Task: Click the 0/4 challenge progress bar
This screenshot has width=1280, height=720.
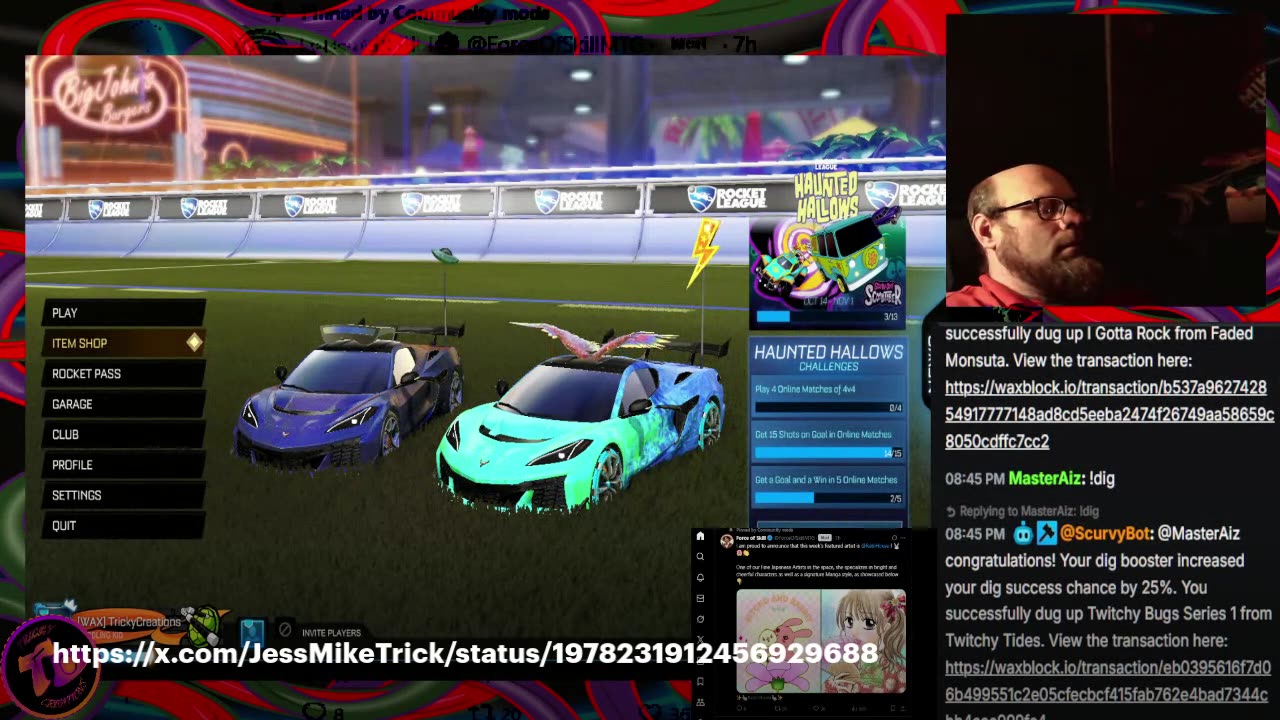Action: [x=828, y=407]
